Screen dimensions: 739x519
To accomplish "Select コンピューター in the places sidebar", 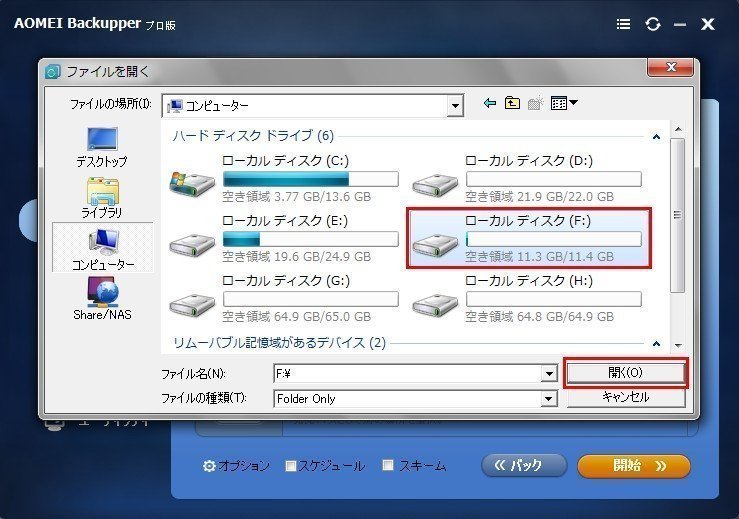I will coord(103,249).
